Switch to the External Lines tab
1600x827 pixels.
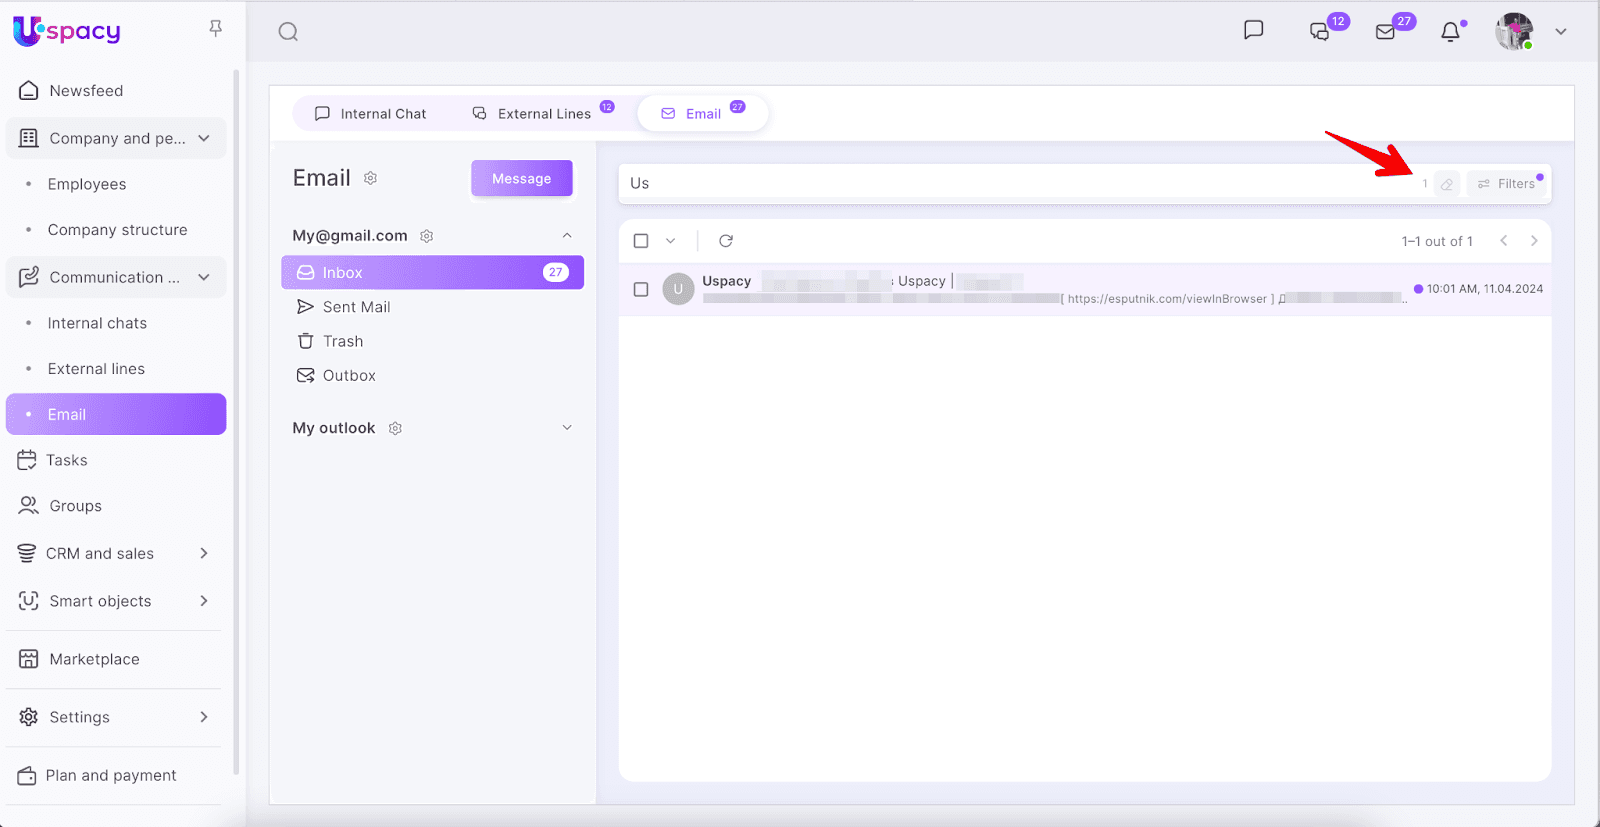pyautogui.click(x=533, y=114)
